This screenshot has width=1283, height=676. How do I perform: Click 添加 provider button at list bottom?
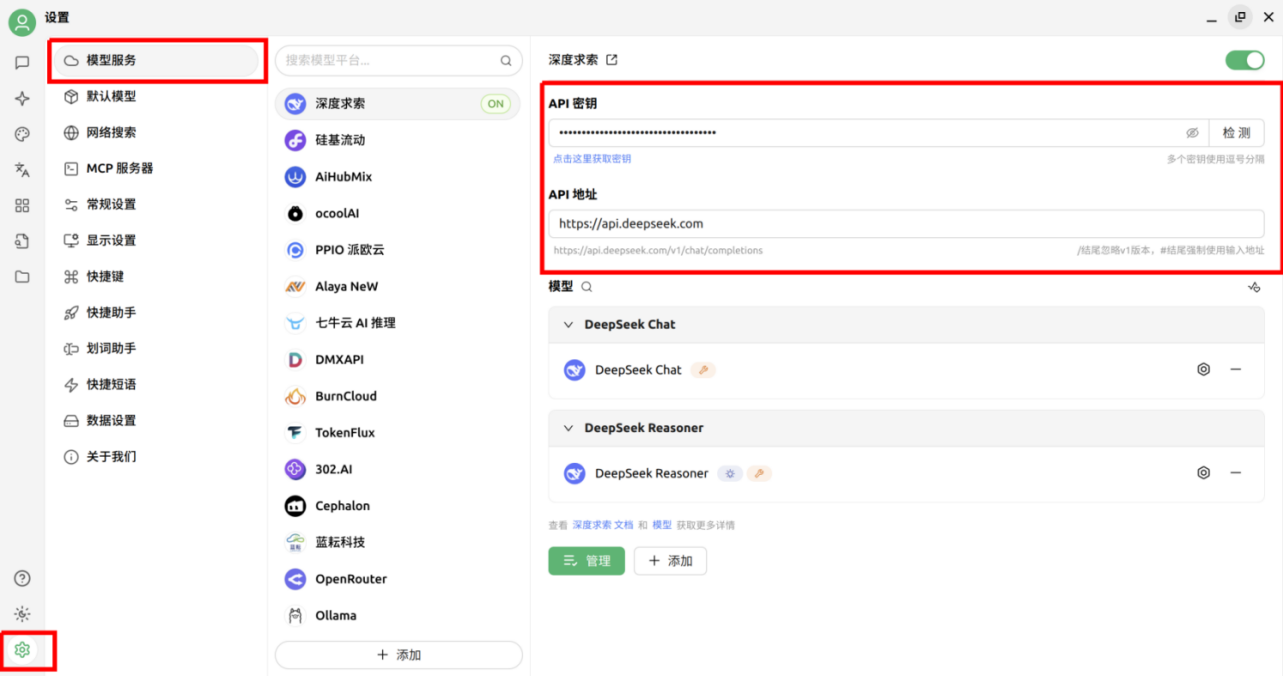399,655
